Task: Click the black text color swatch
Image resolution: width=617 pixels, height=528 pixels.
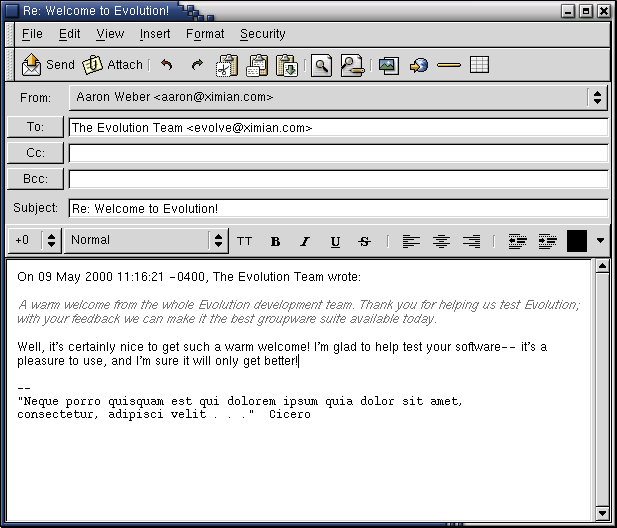Action: point(577,241)
